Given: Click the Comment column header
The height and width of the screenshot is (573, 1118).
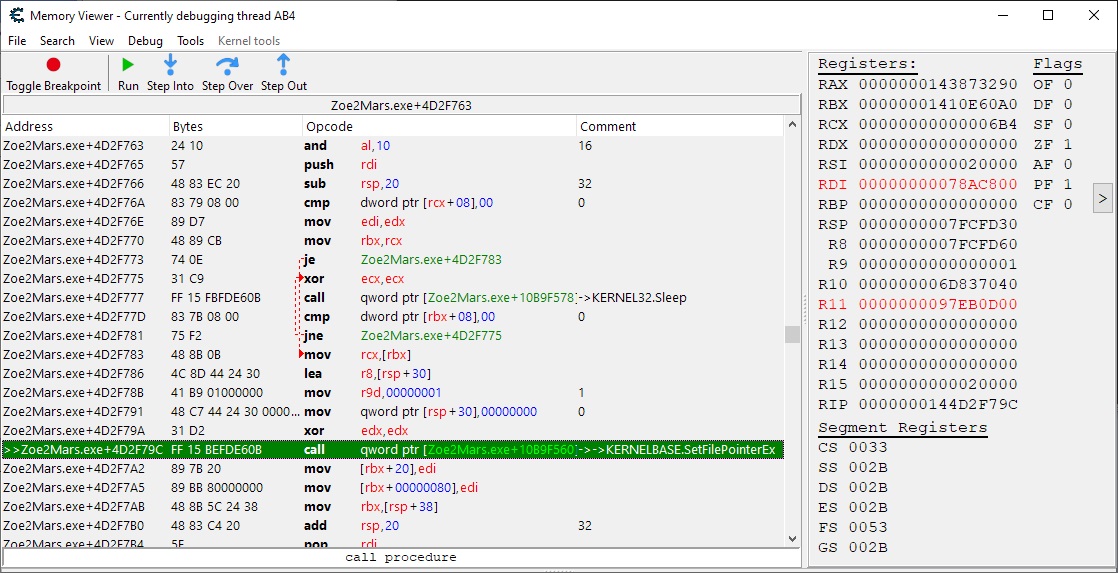Looking at the screenshot, I should click(608, 127).
